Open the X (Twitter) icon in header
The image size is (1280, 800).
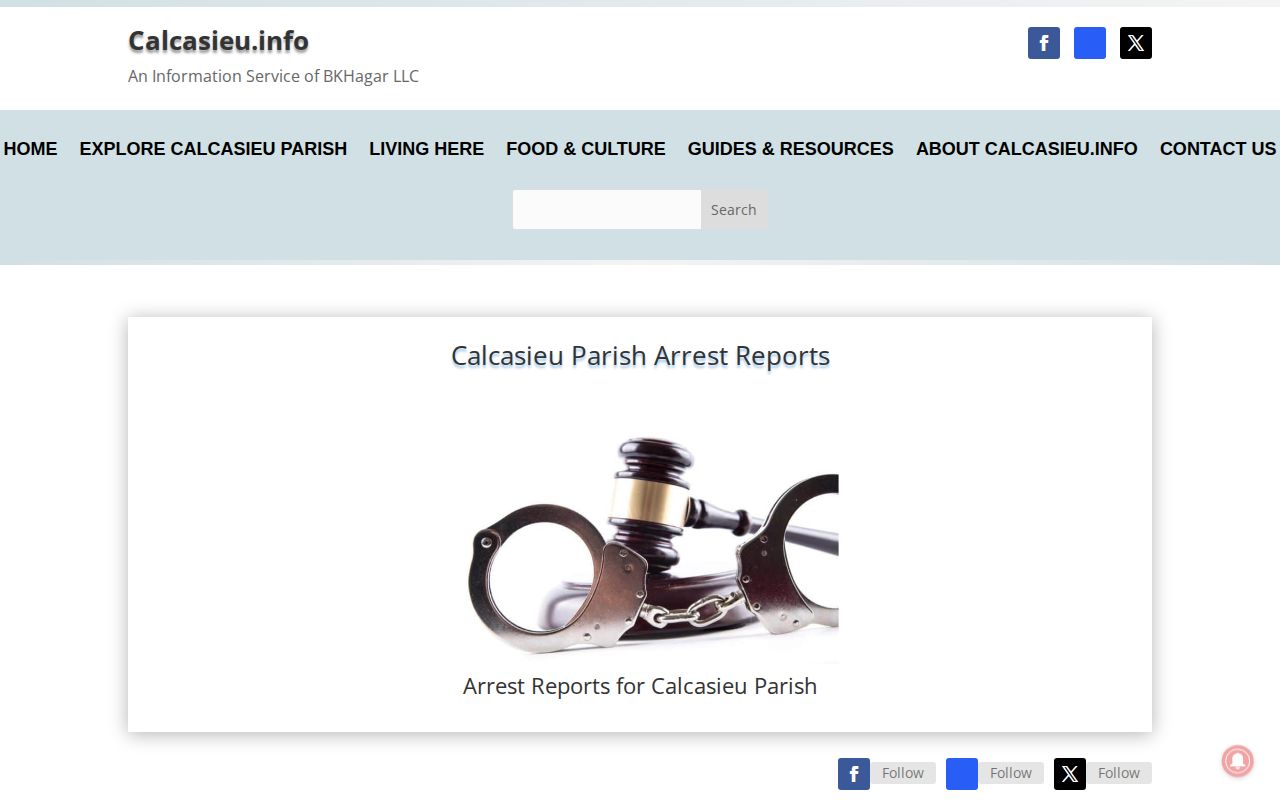[x=1136, y=43]
